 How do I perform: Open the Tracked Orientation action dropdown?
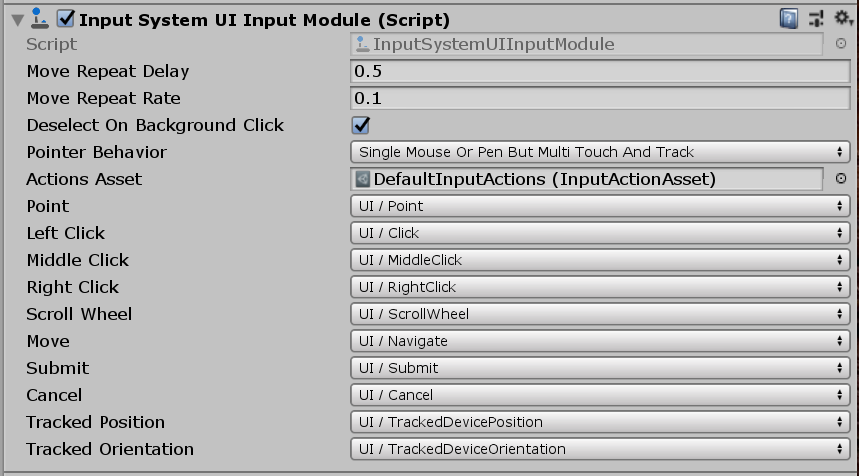[x=600, y=449]
